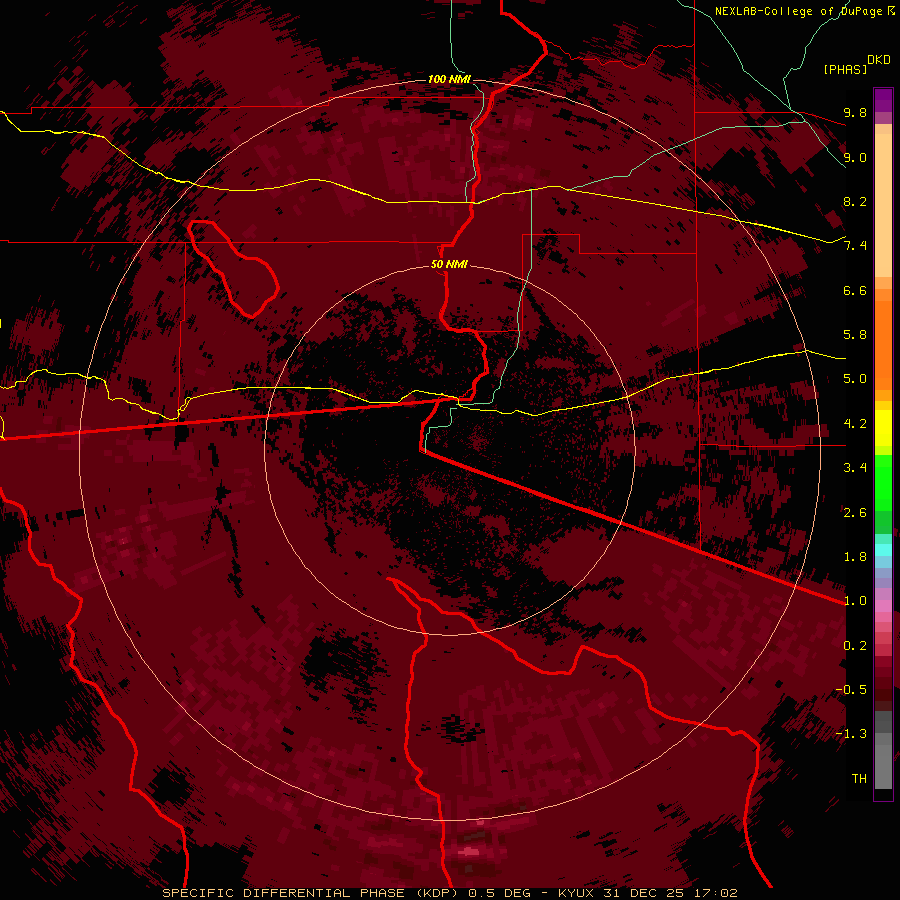This screenshot has width=900, height=900.
Task: Click the 3.4 value on color scale
Action: pos(855,468)
